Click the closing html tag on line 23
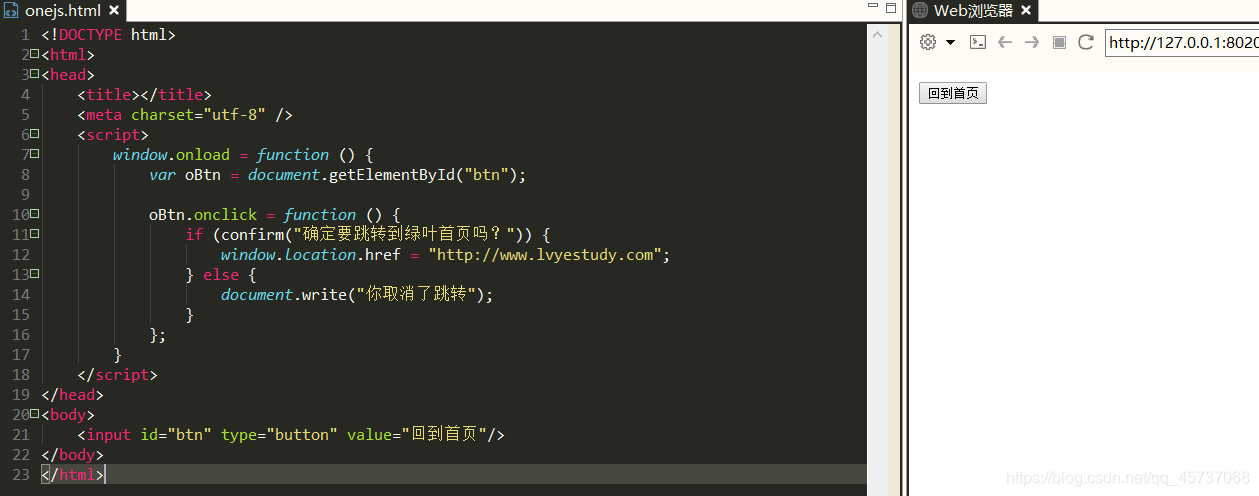This screenshot has height=496, width=1259. (x=72, y=474)
